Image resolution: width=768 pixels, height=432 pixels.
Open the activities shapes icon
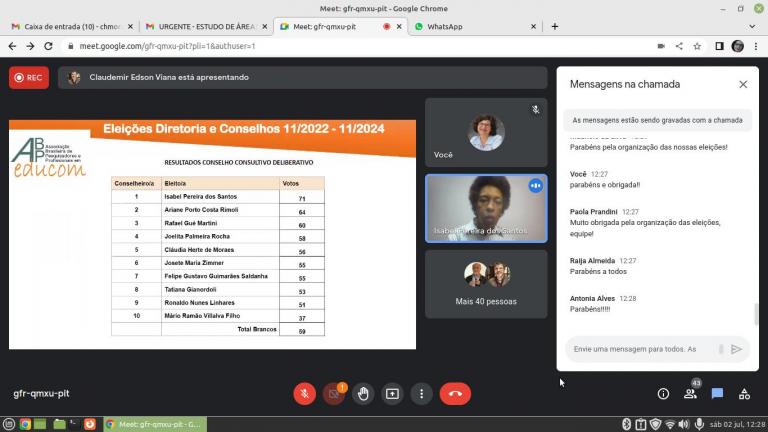click(x=744, y=394)
